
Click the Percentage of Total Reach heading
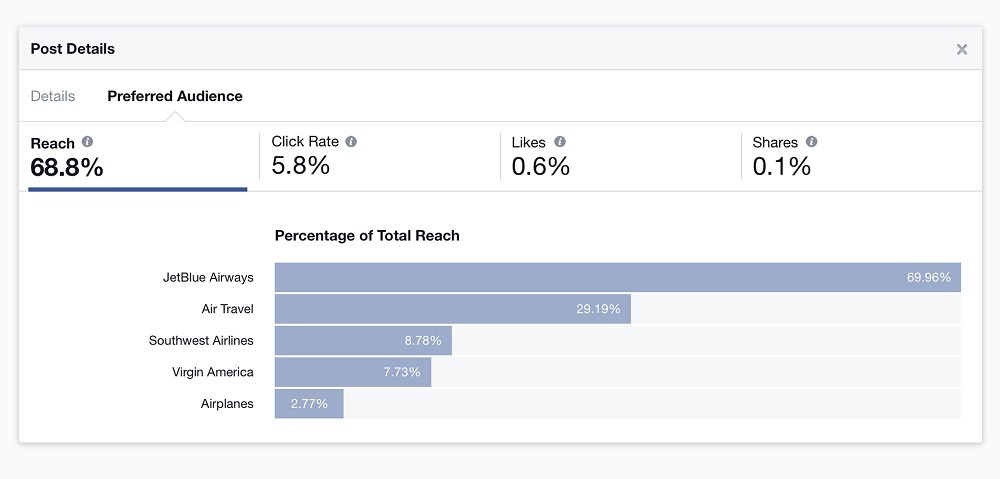coord(367,236)
